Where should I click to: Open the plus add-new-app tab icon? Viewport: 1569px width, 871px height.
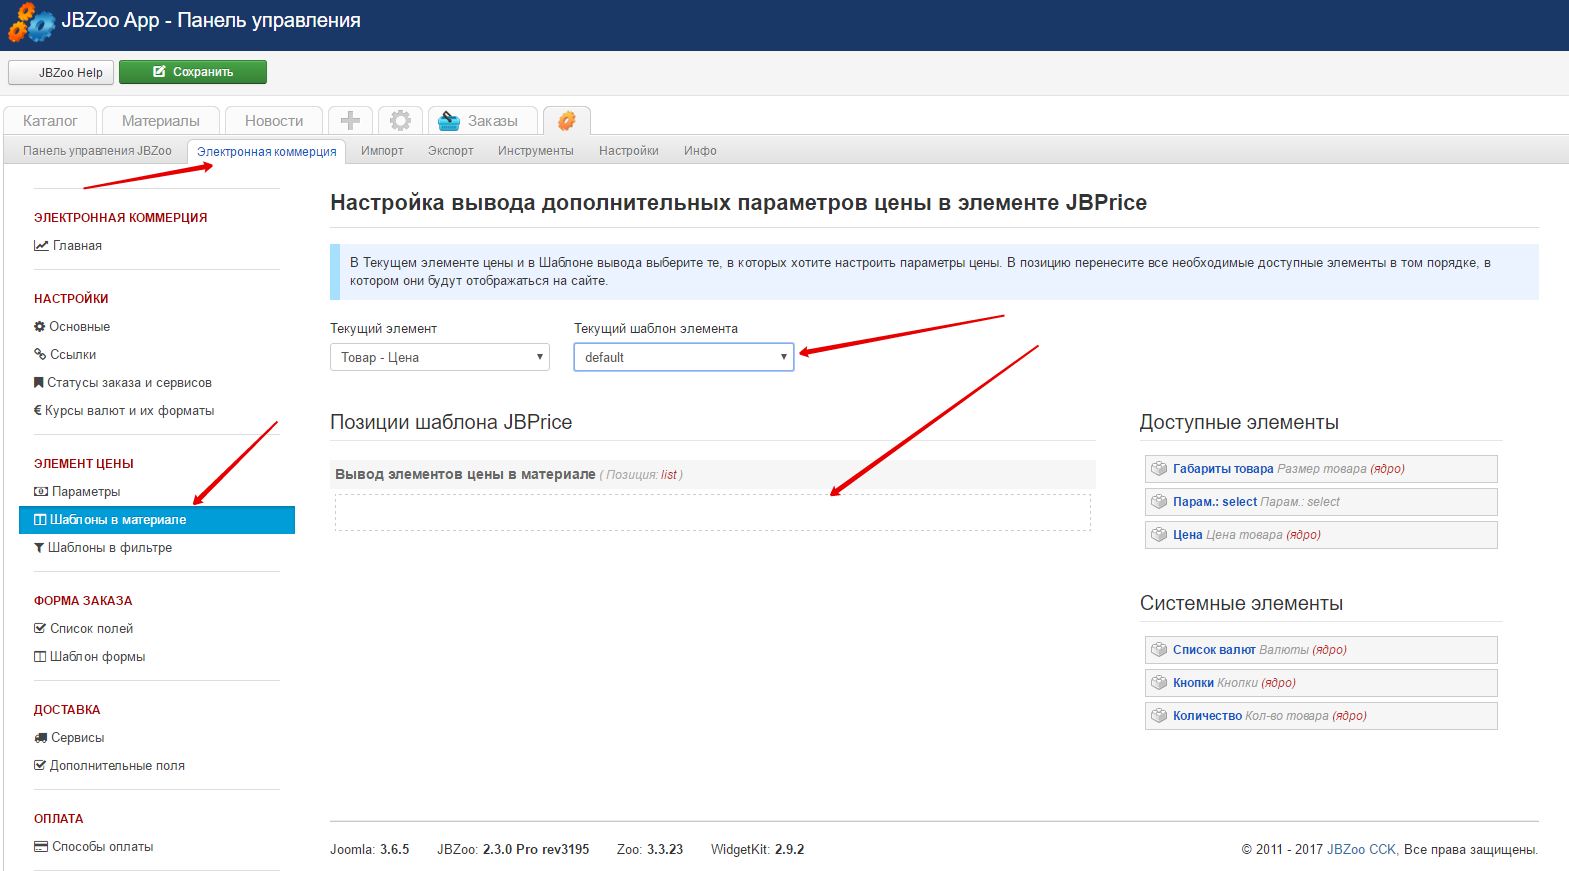(350, 120)
